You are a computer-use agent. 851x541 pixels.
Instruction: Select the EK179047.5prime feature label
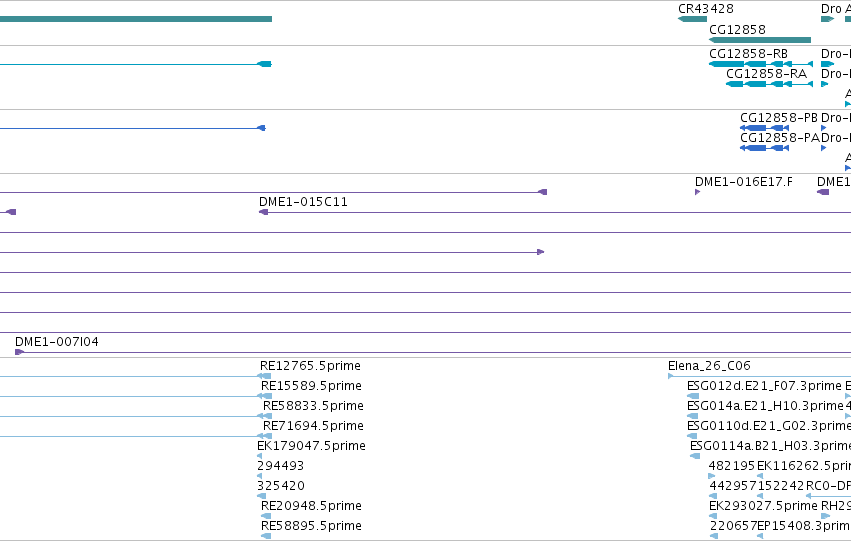point(311,446)
